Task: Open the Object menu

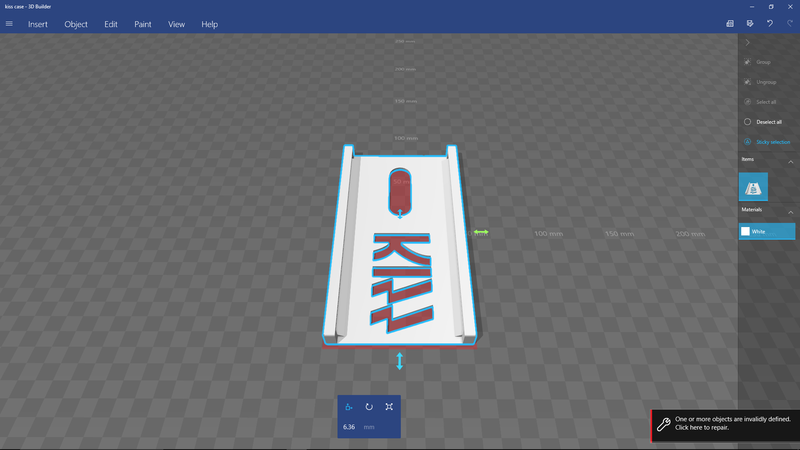Action: (x=76, y=24)
